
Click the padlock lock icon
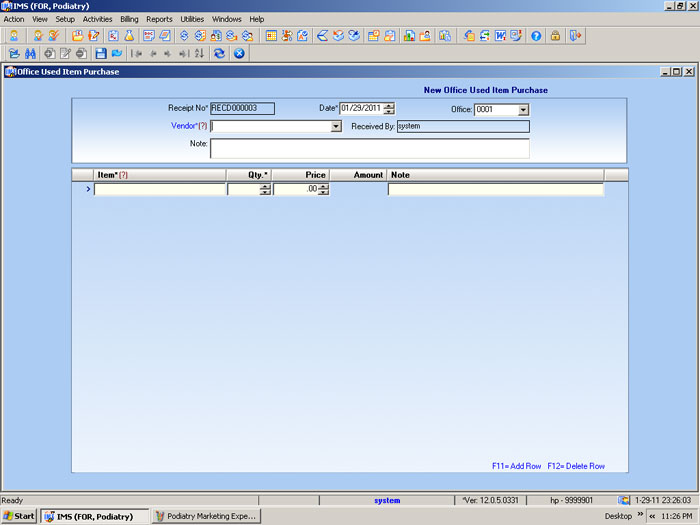pos(555,36)
